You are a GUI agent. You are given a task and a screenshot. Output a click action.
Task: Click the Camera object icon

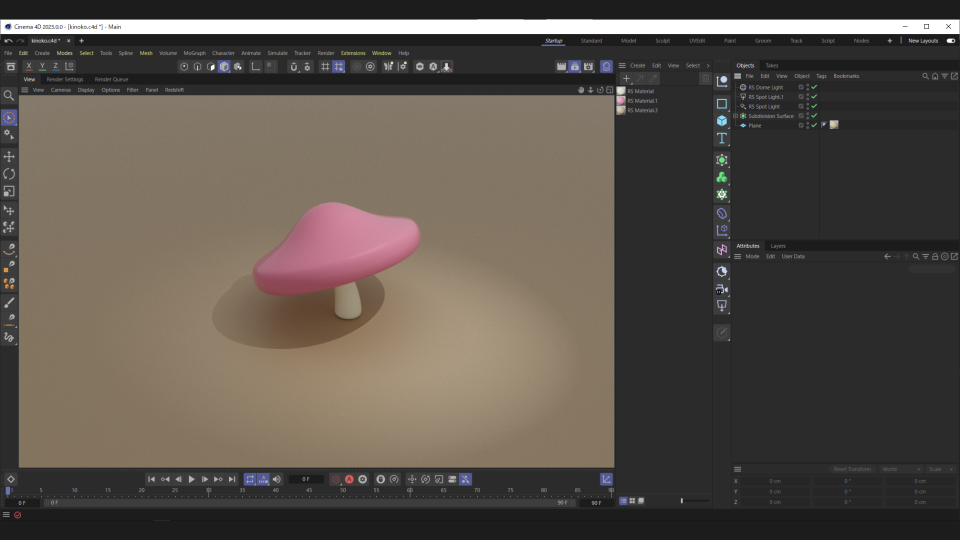(x=722, y=289)
